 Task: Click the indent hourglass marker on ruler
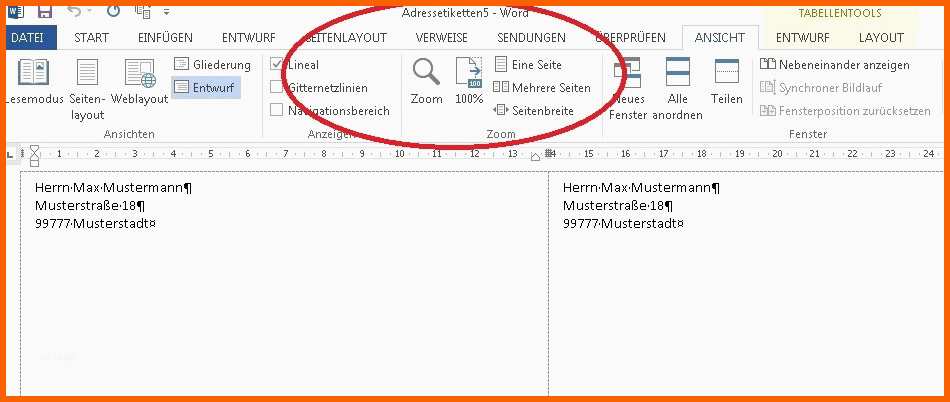pos(35,154)
